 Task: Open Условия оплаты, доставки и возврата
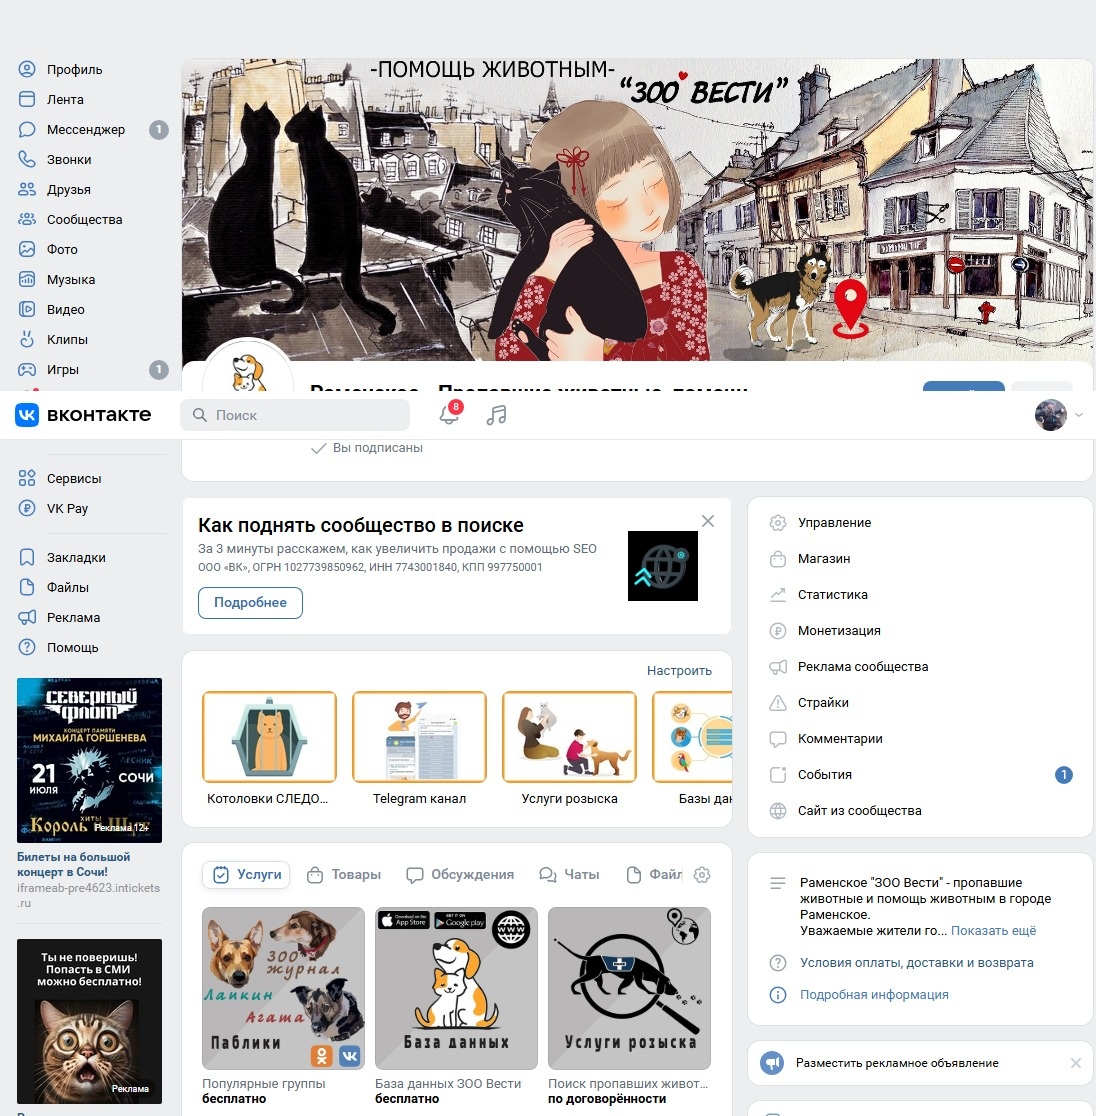(917, 962)
